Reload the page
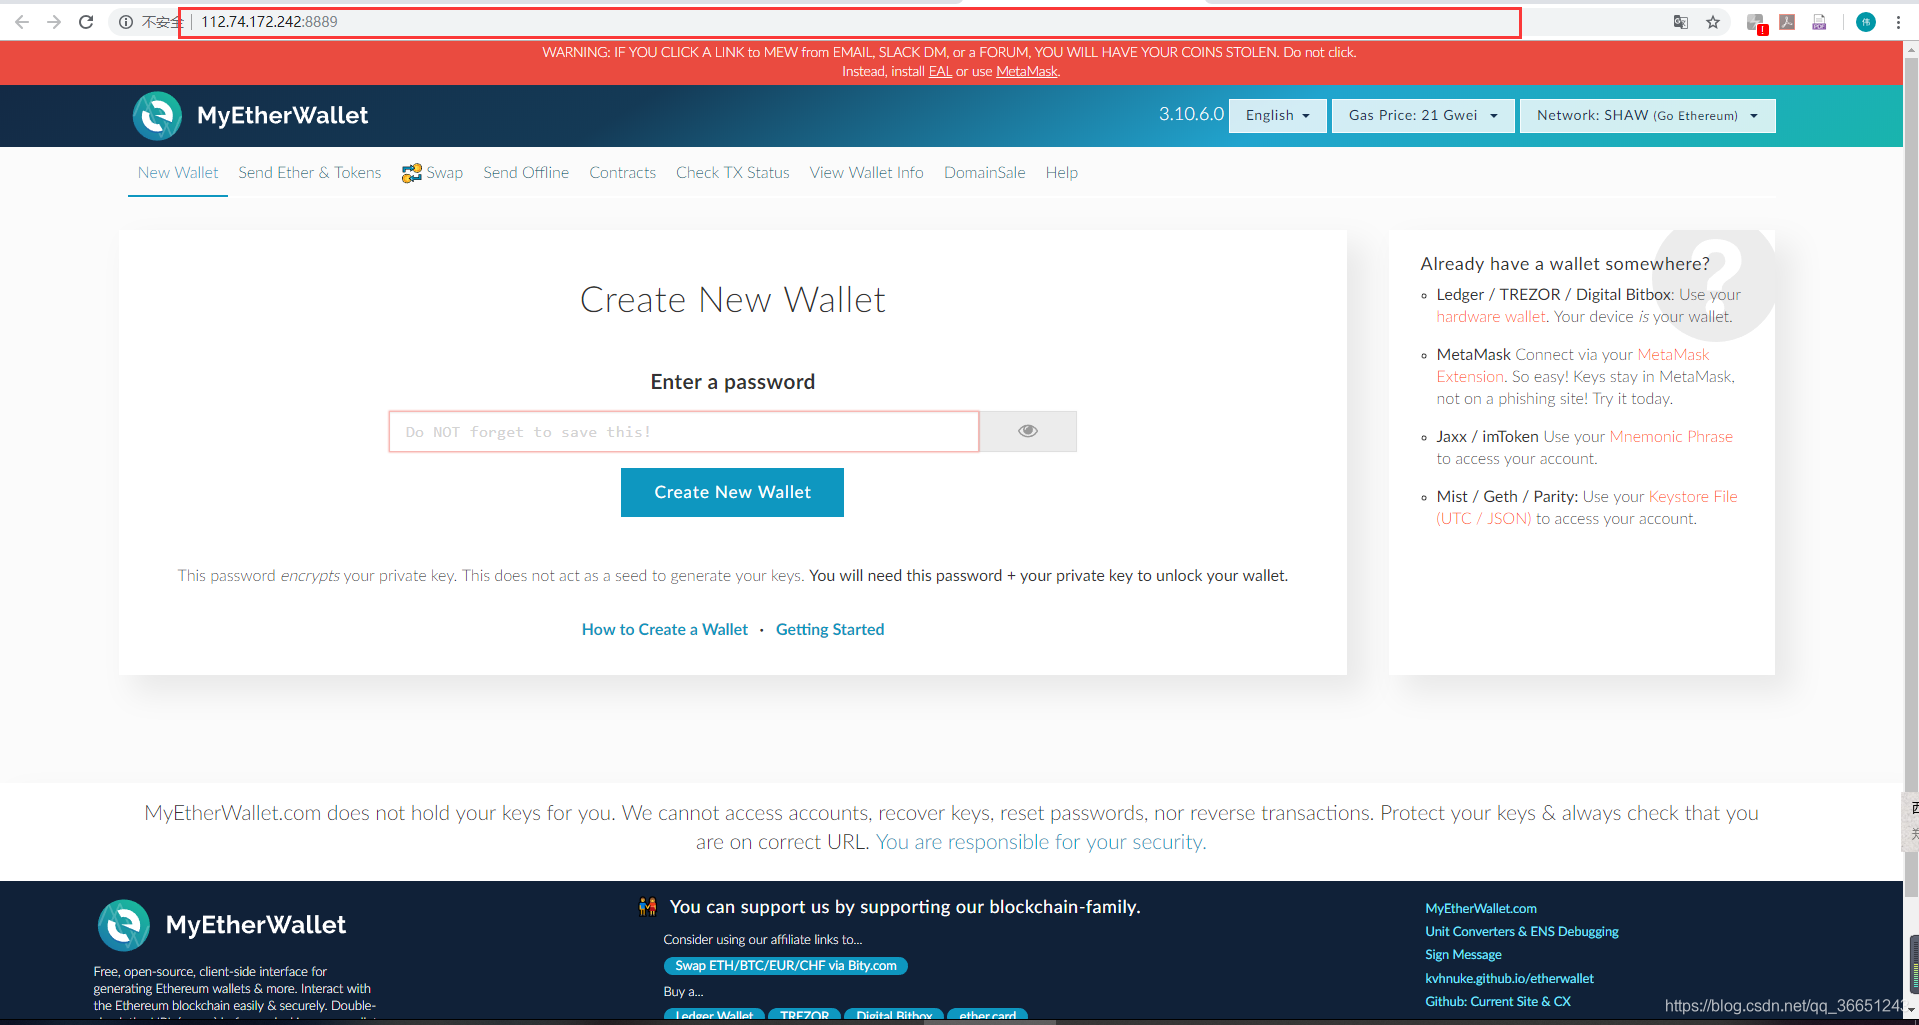Viewport: 1919px width, 1025px height. click(86, 21)
